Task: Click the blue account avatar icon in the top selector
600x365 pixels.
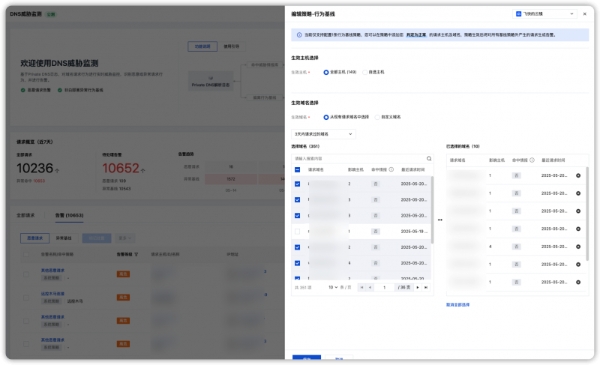Action: click(x=518, y=14)
